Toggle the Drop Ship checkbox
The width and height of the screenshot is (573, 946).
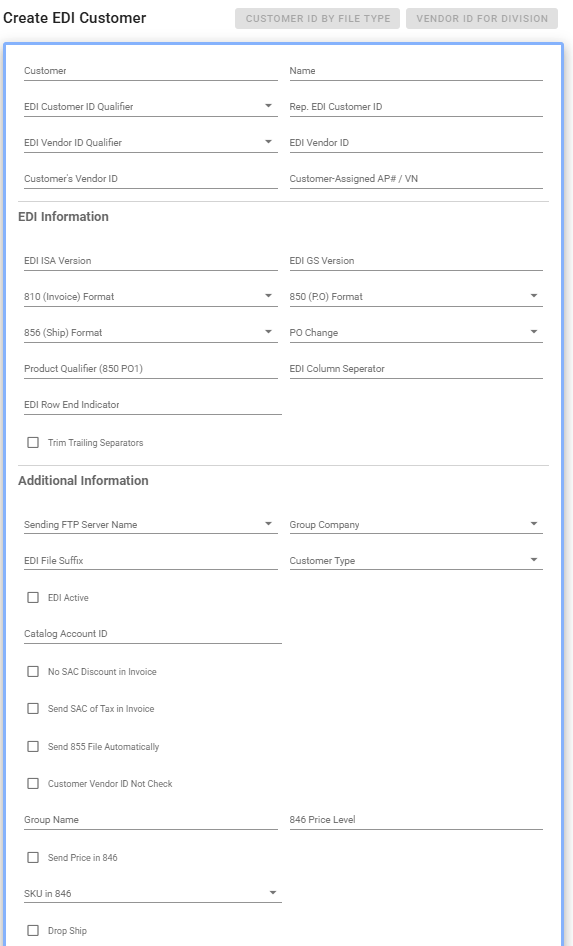point(33,931)
